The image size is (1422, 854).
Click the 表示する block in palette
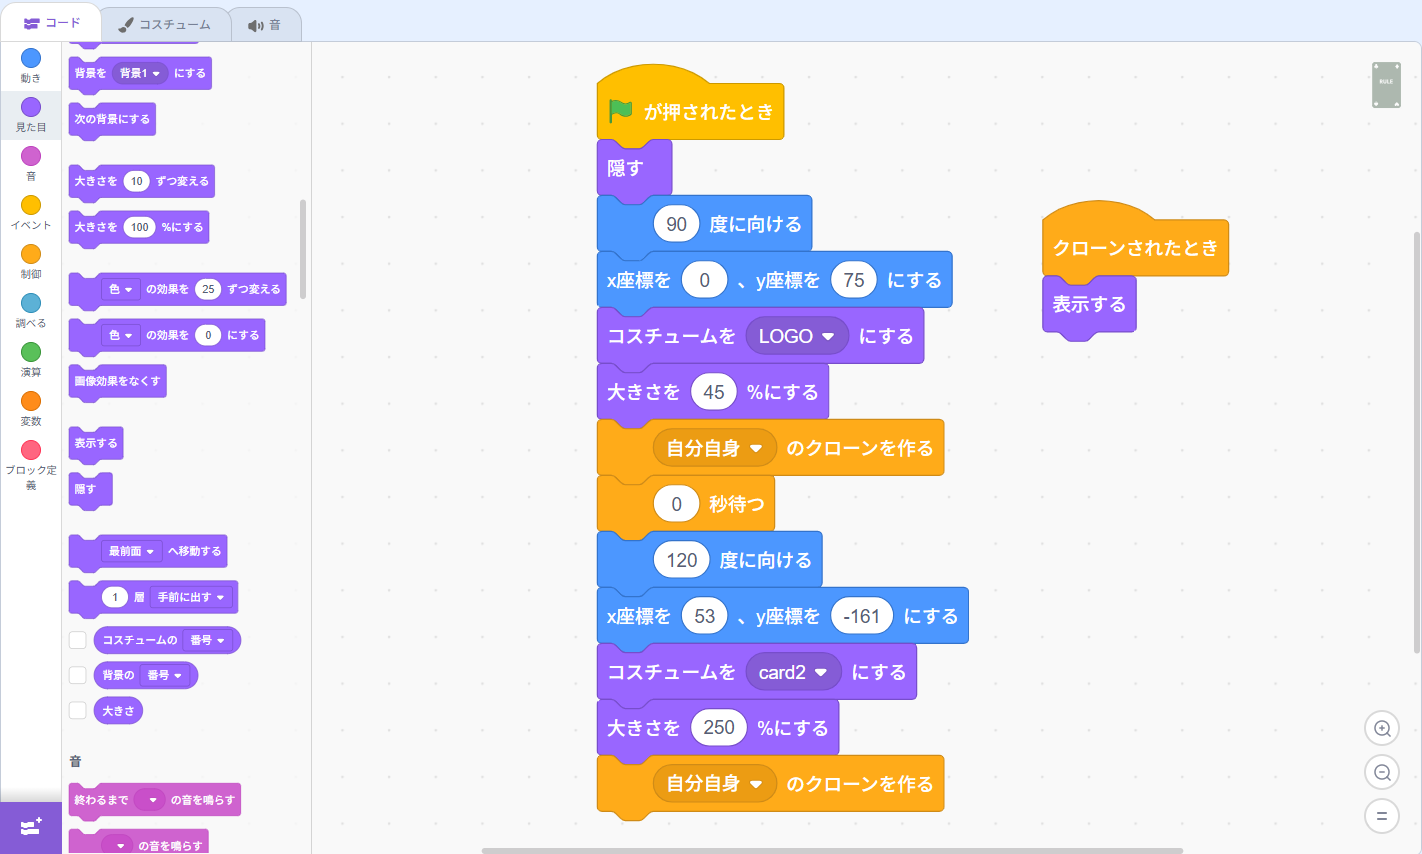click(95, 443)
